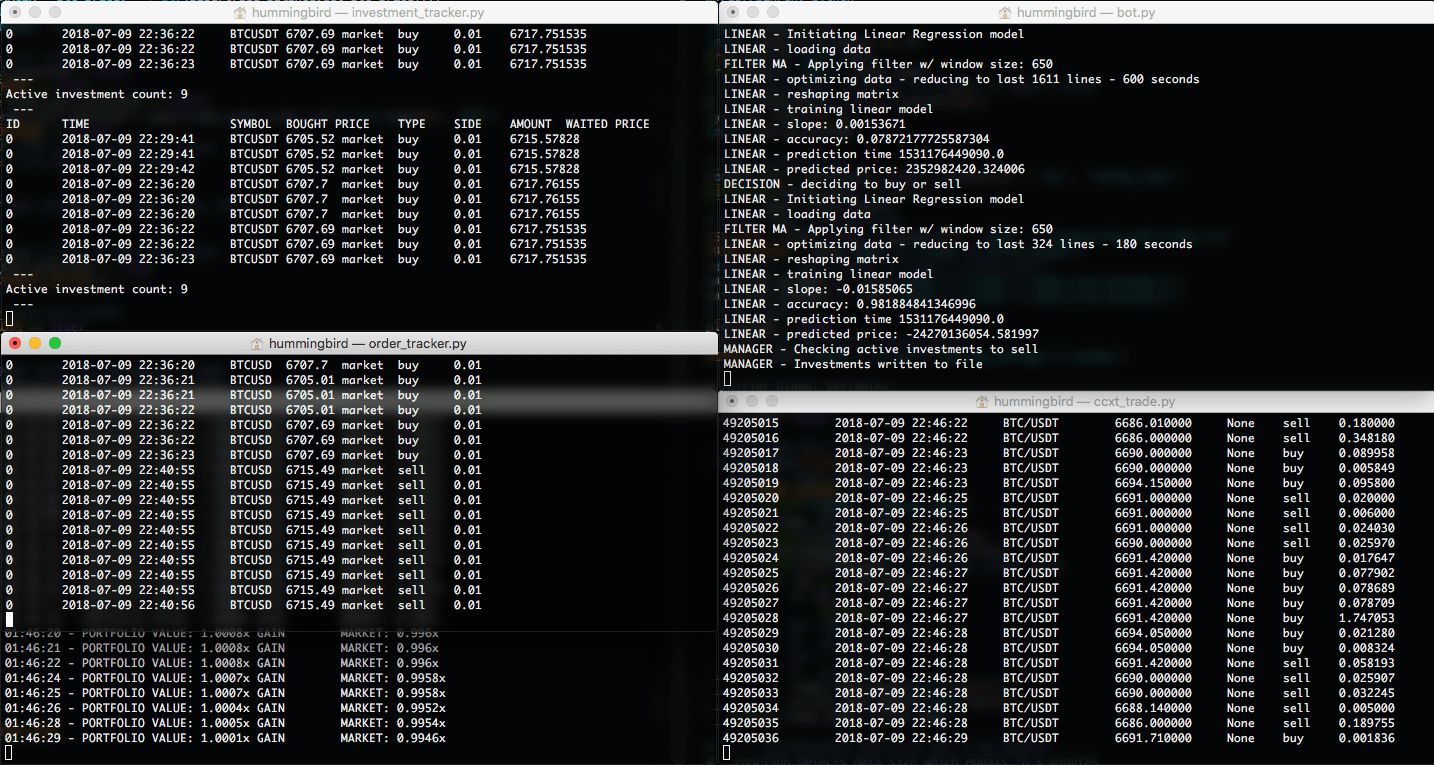Click the home icon in investment_tracker.py title bar
1434x765 pixels.
pos(240,13)
